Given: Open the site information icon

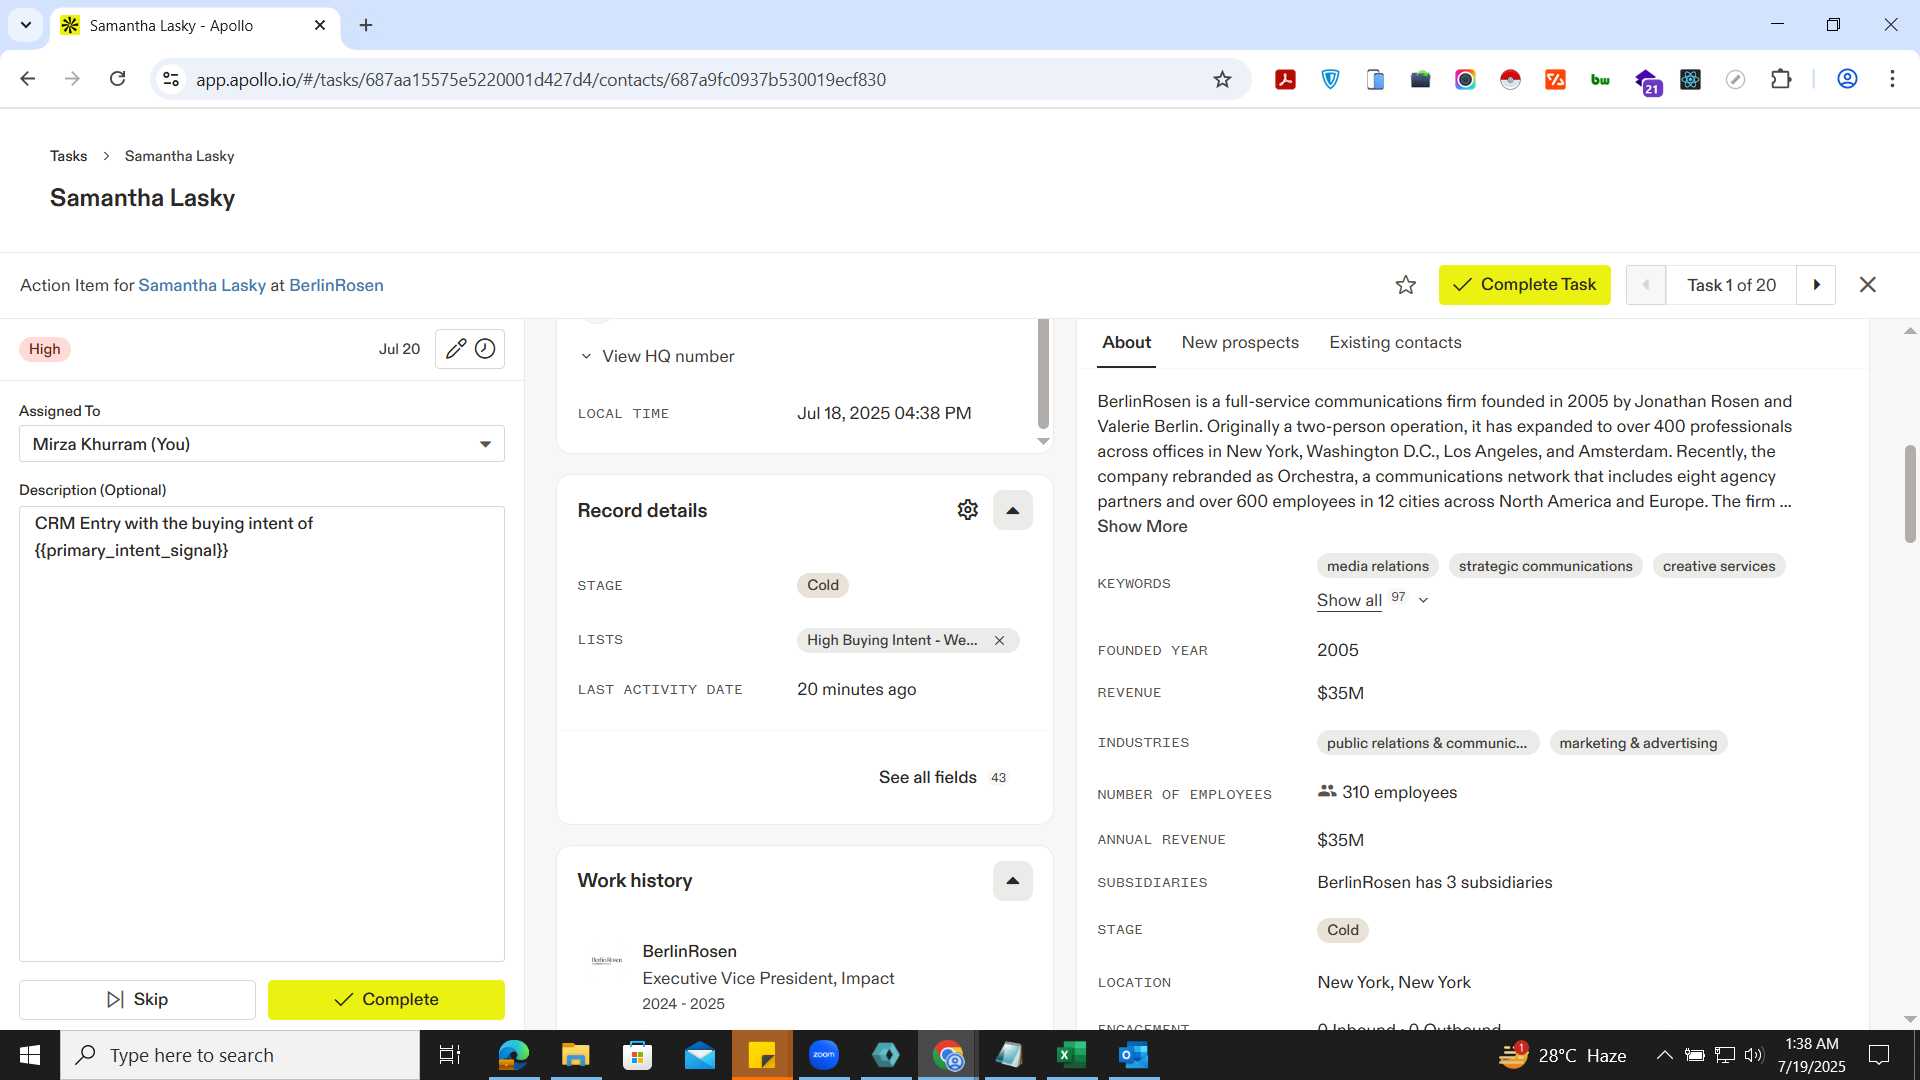Looking at the screenshot, I should point(171,80).
